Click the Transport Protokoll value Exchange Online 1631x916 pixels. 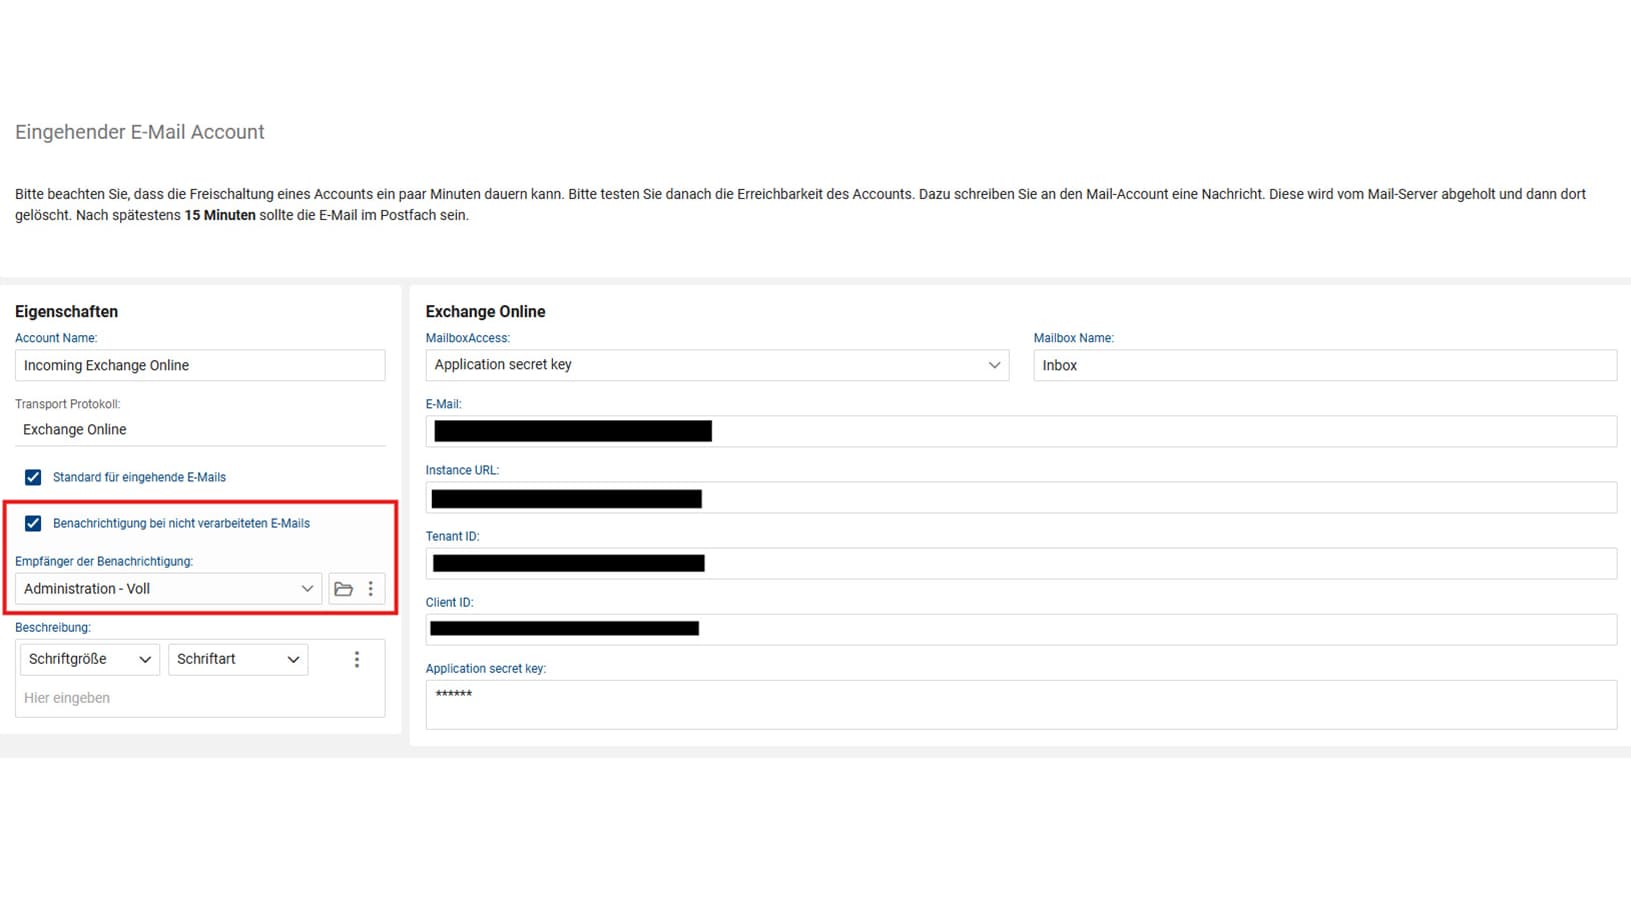(75, 430)
